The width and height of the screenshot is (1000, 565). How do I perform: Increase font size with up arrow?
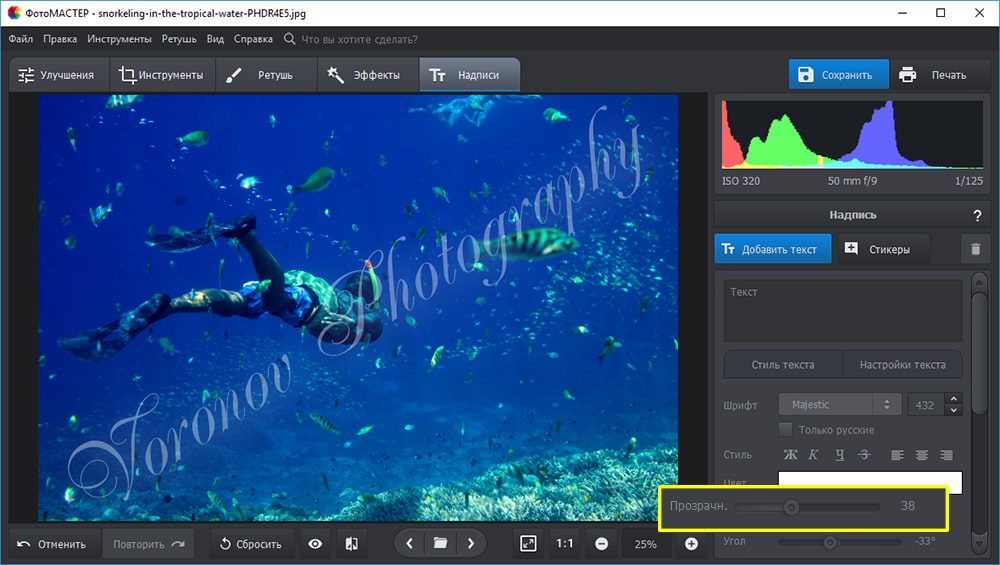tap(953, 399)
